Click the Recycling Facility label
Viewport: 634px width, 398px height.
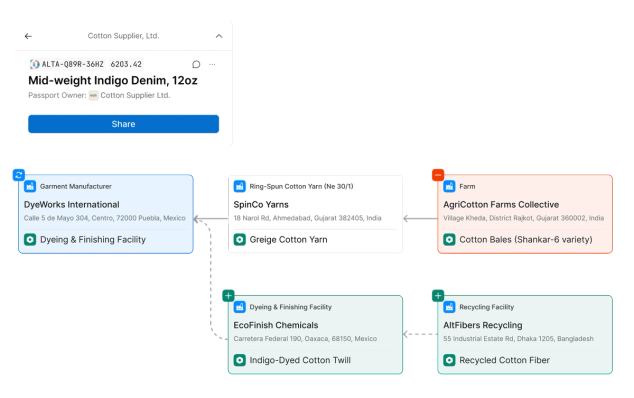[x=486, y=307]
